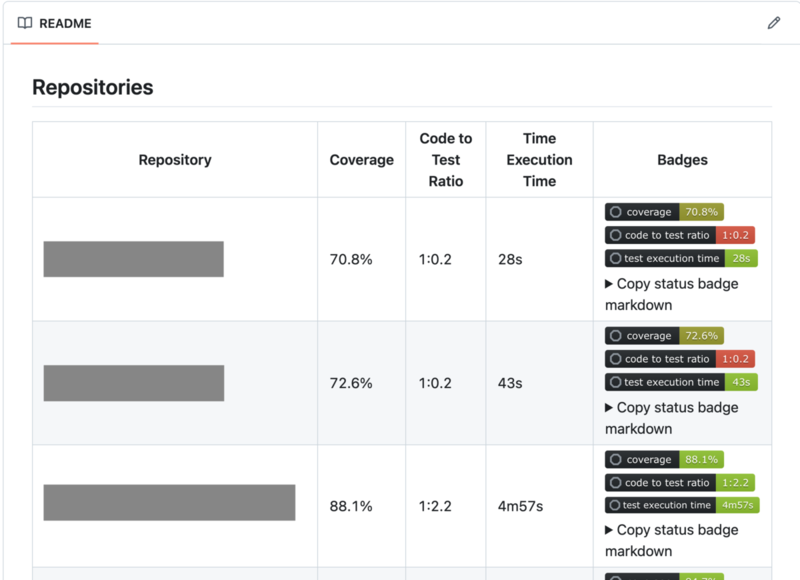Click the second row 1:0.2 ratio badge
The height and width of the screenshot is (580, 800).
(x=680, y=359)
